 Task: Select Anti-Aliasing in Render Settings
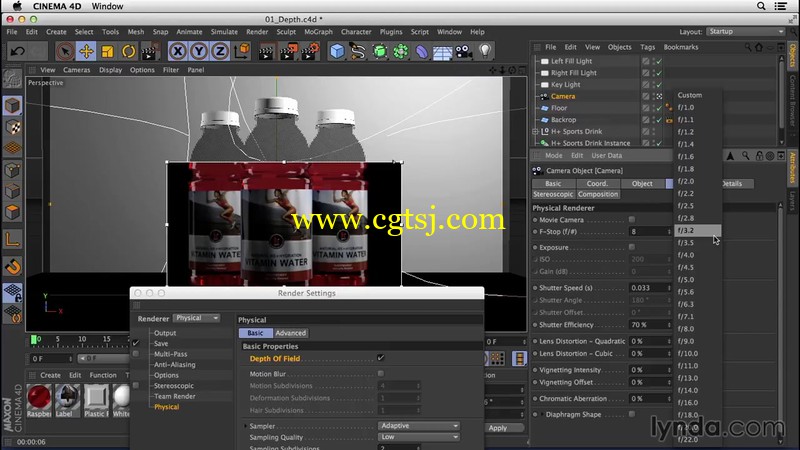(174, 364)
